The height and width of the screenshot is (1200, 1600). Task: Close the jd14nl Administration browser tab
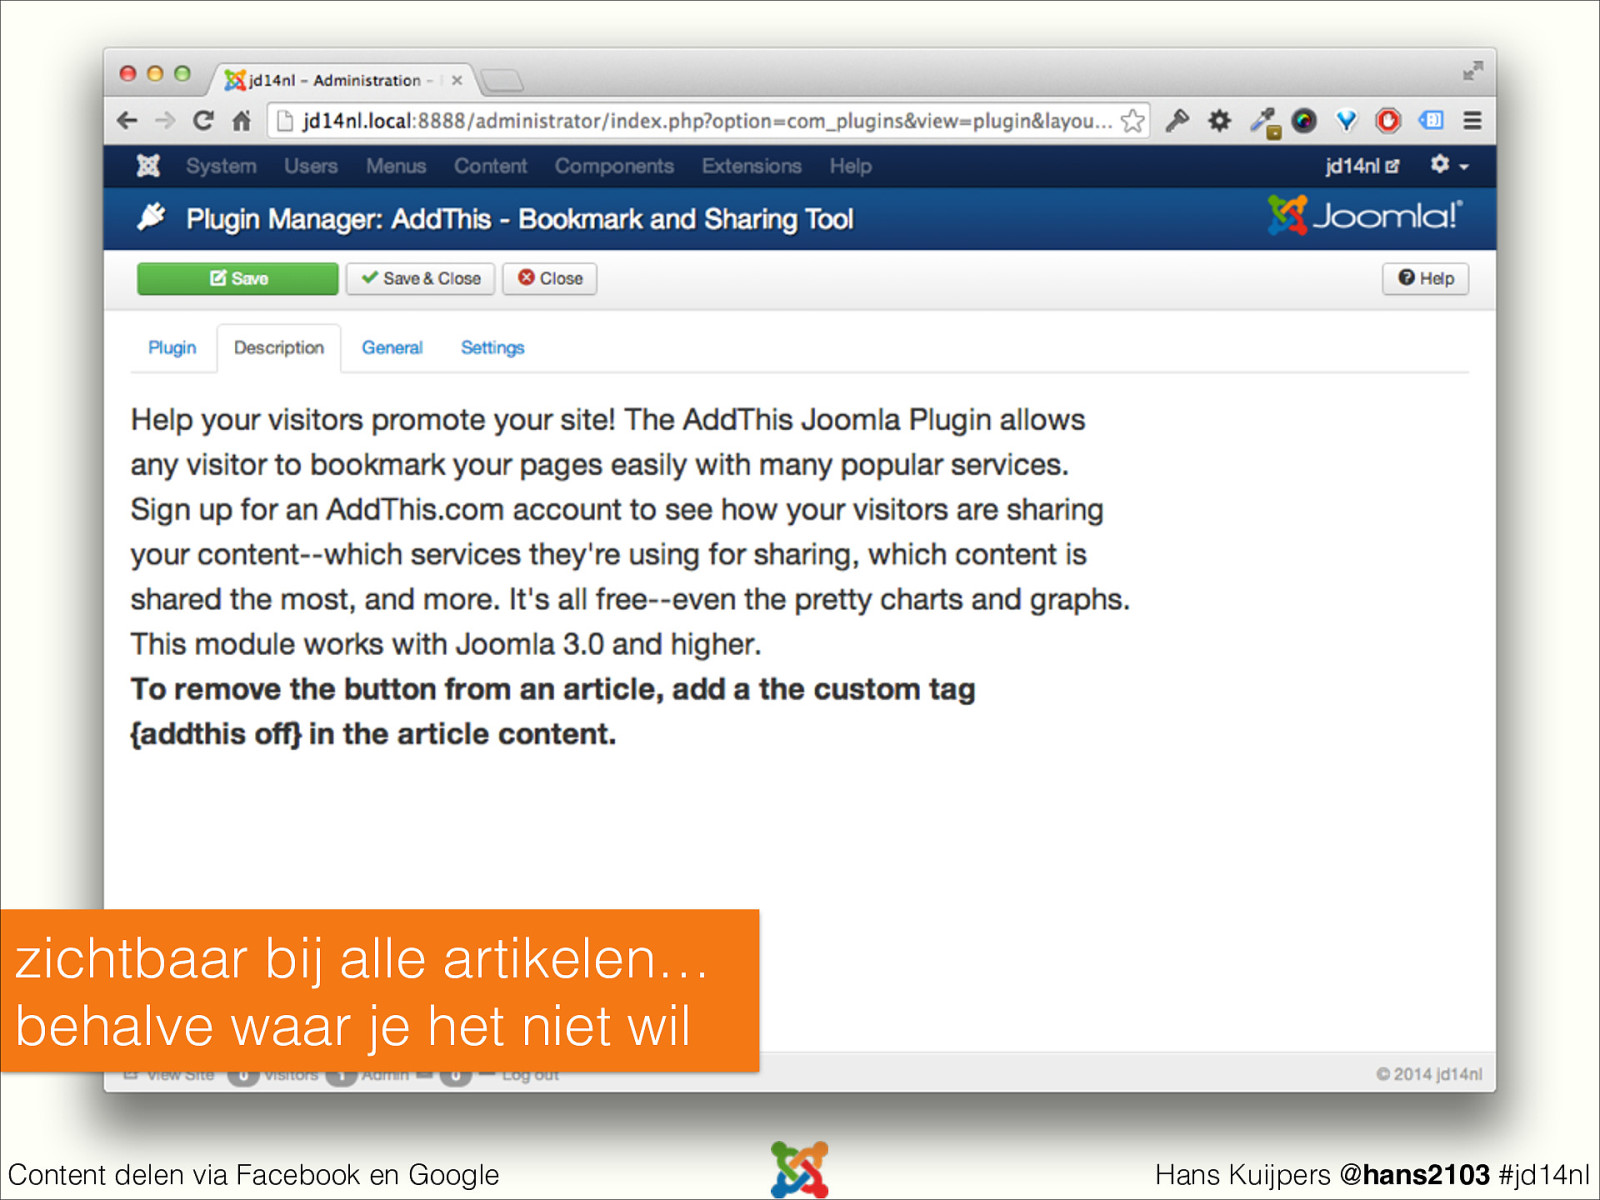[x=457, y=80]
